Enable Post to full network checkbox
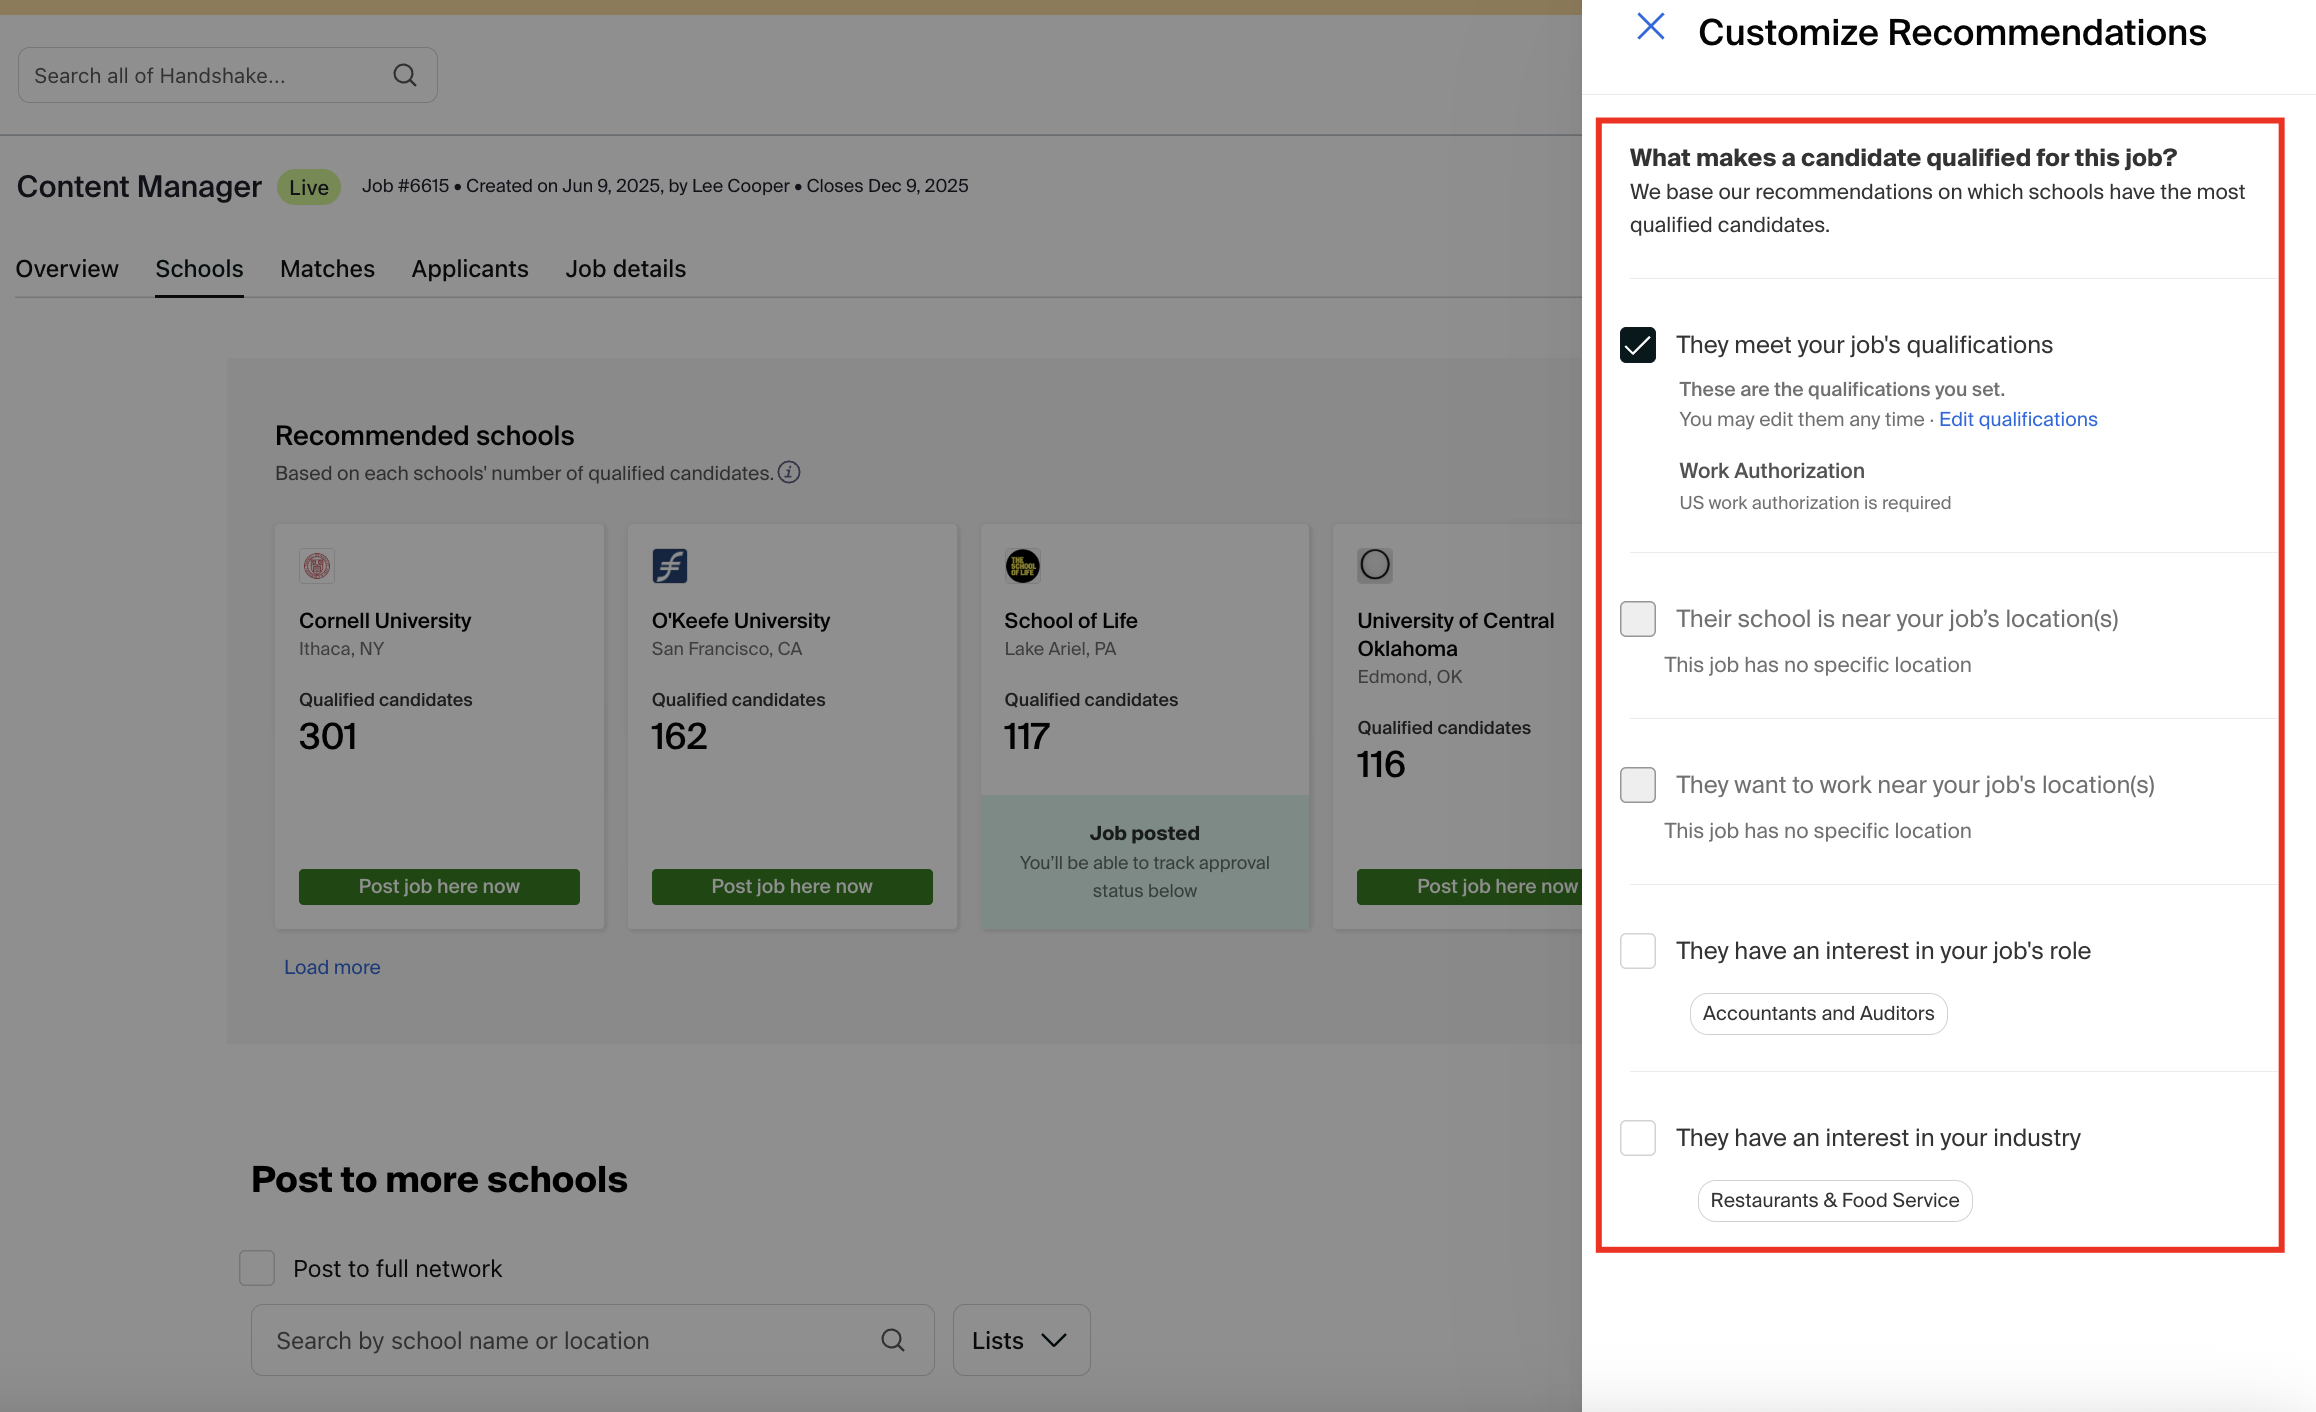This screenshot has height=1412, width=2316. point(257,1268)
